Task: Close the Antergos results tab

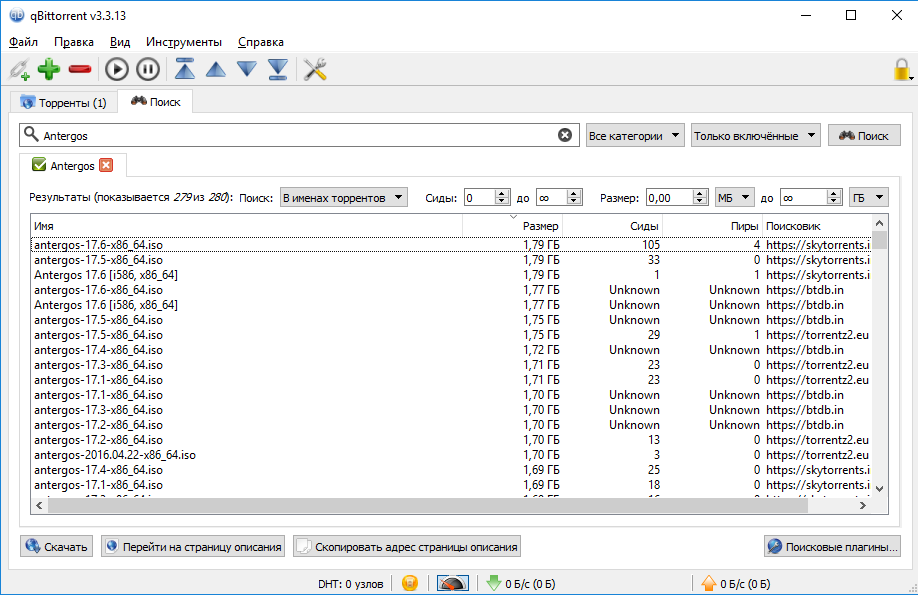Action: pos(106,165)
